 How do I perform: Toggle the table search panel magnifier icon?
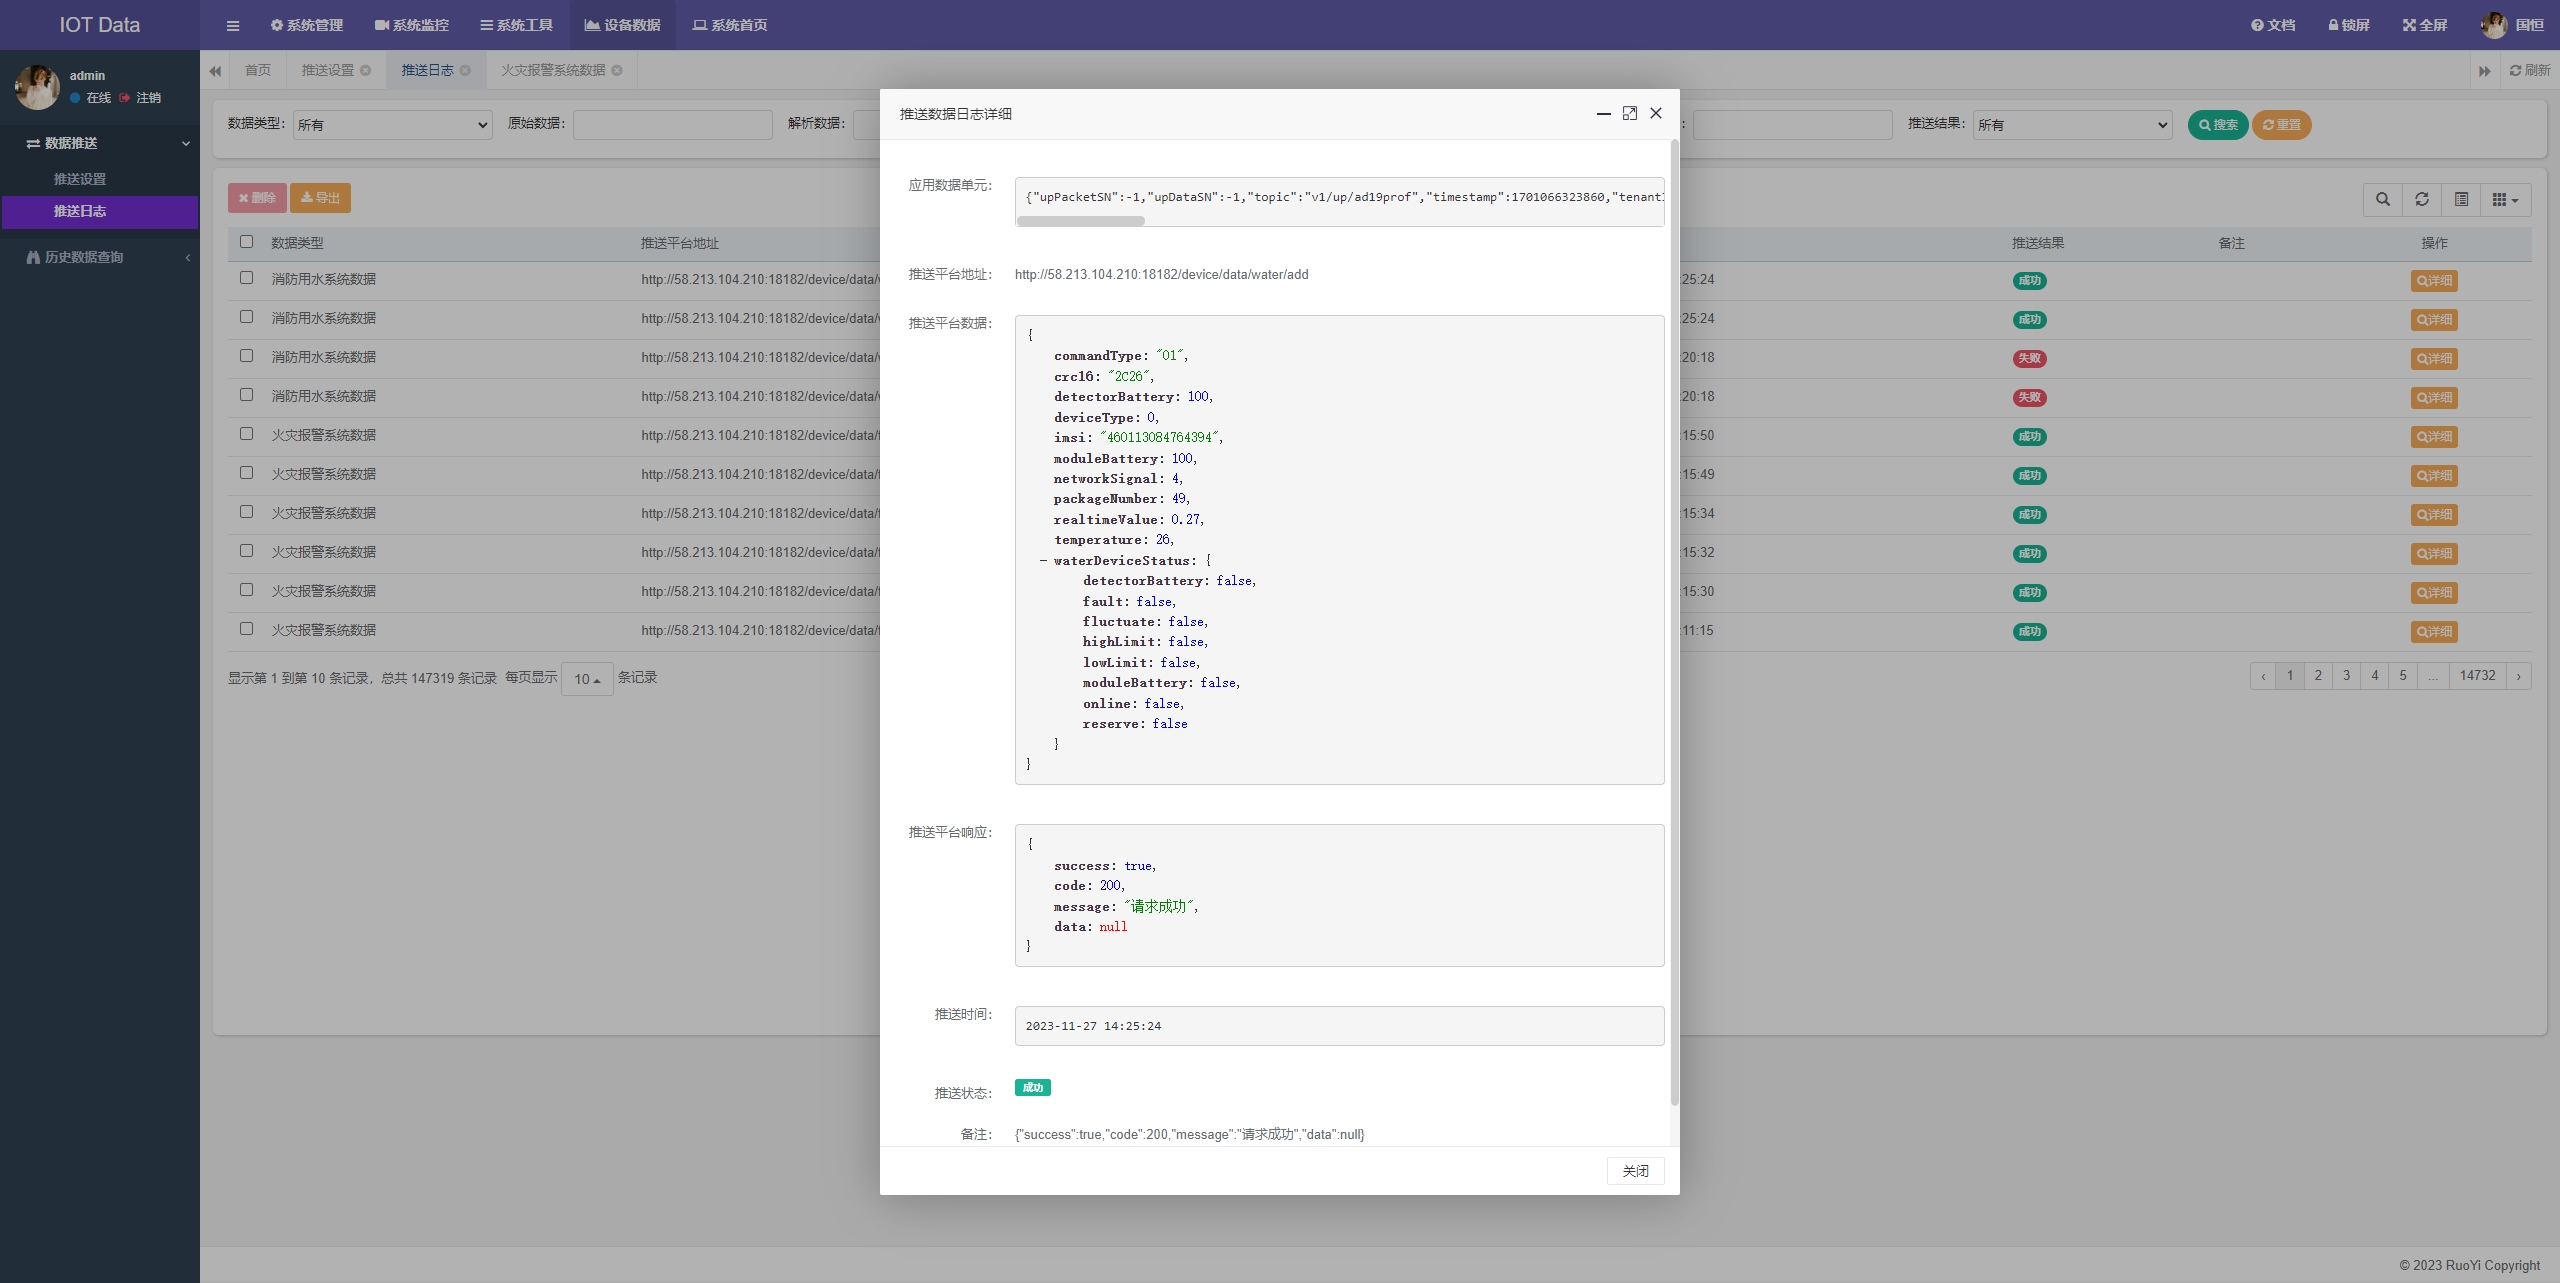click(x=2383, y=199)
